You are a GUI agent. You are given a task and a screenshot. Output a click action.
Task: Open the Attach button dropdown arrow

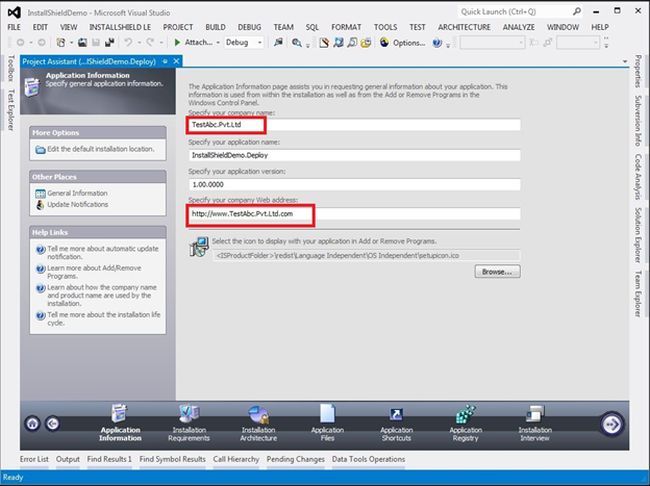218,43
